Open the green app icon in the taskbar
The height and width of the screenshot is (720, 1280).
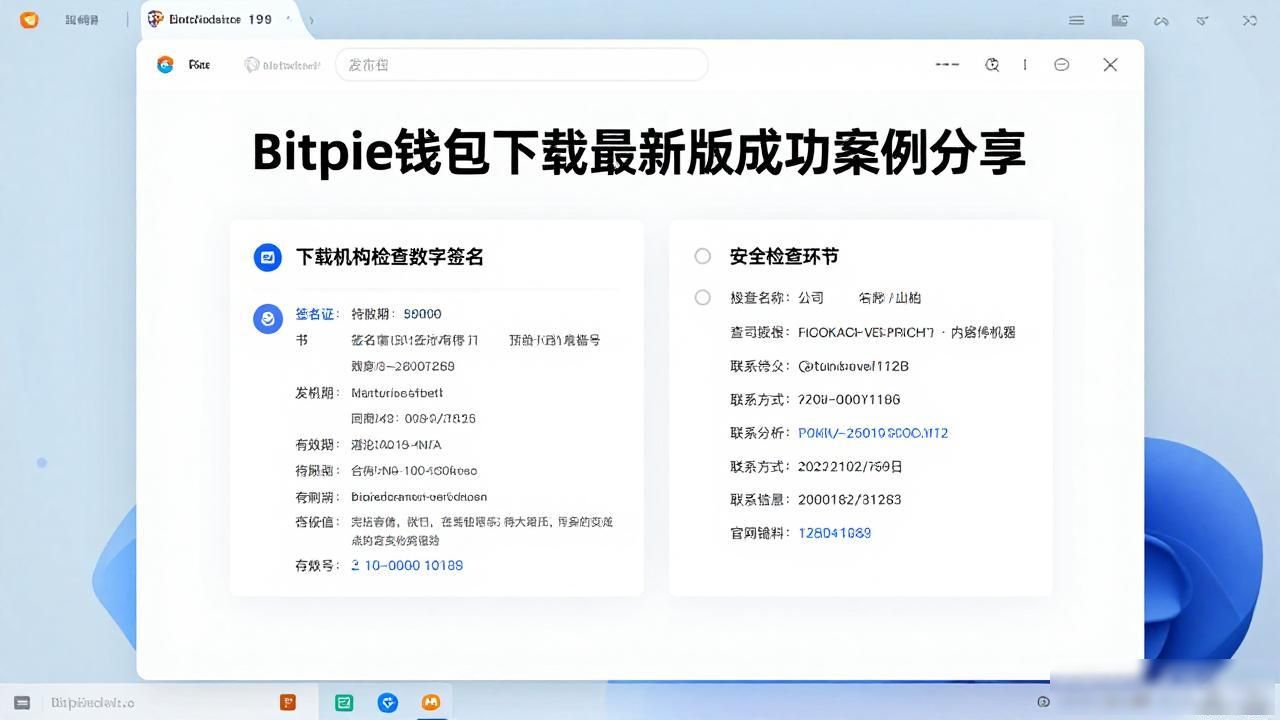344,702
